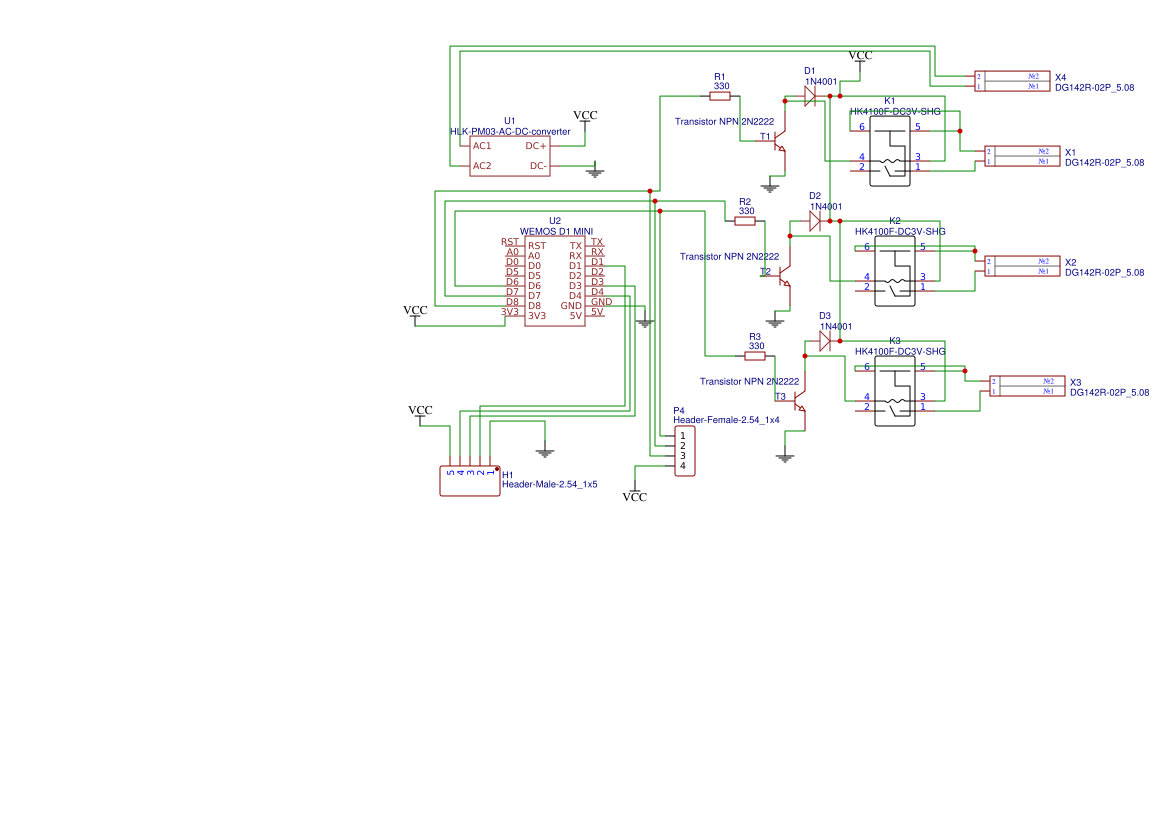Click header H1 Header-Male-2.54 1x5 symbol

coord(468,480)
